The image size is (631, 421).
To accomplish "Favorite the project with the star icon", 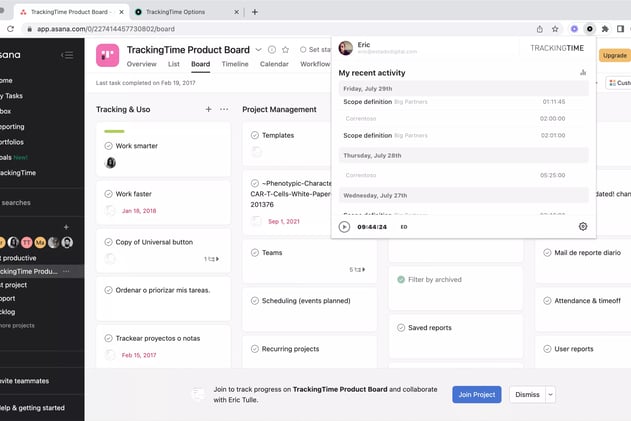I will (x=285, y=50).
